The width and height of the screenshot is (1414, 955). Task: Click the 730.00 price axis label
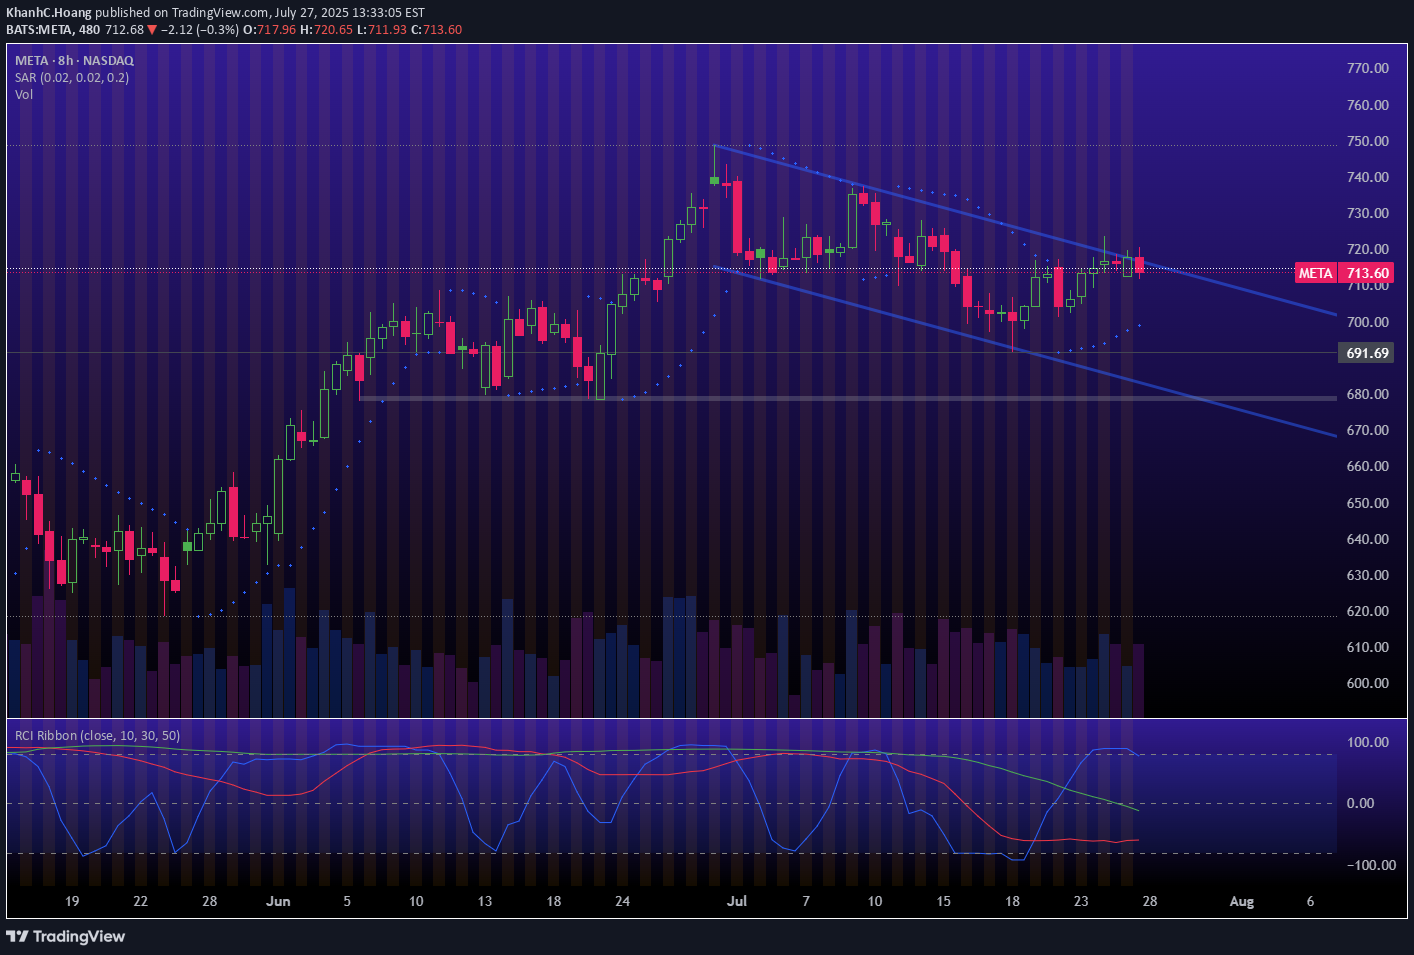(x=1367, y=213)
